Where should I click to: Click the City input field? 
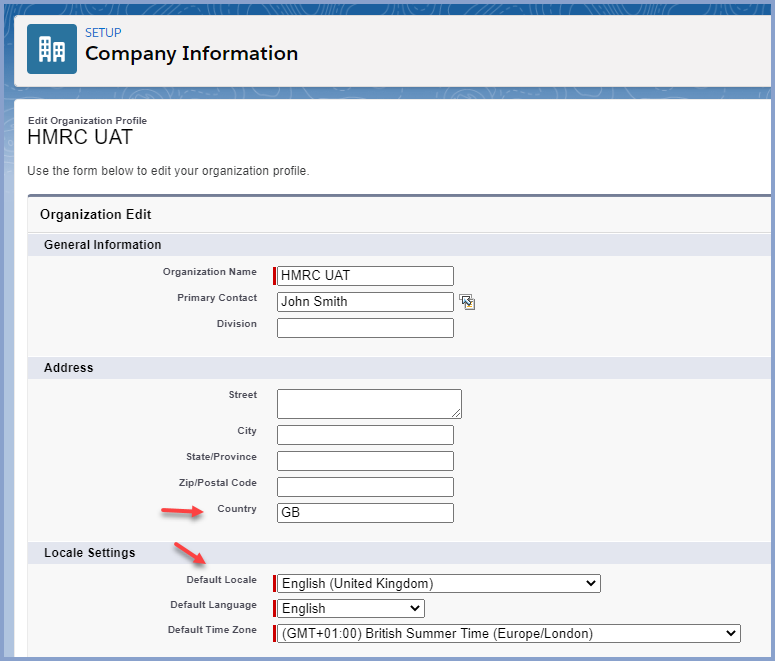pos(365,435)
